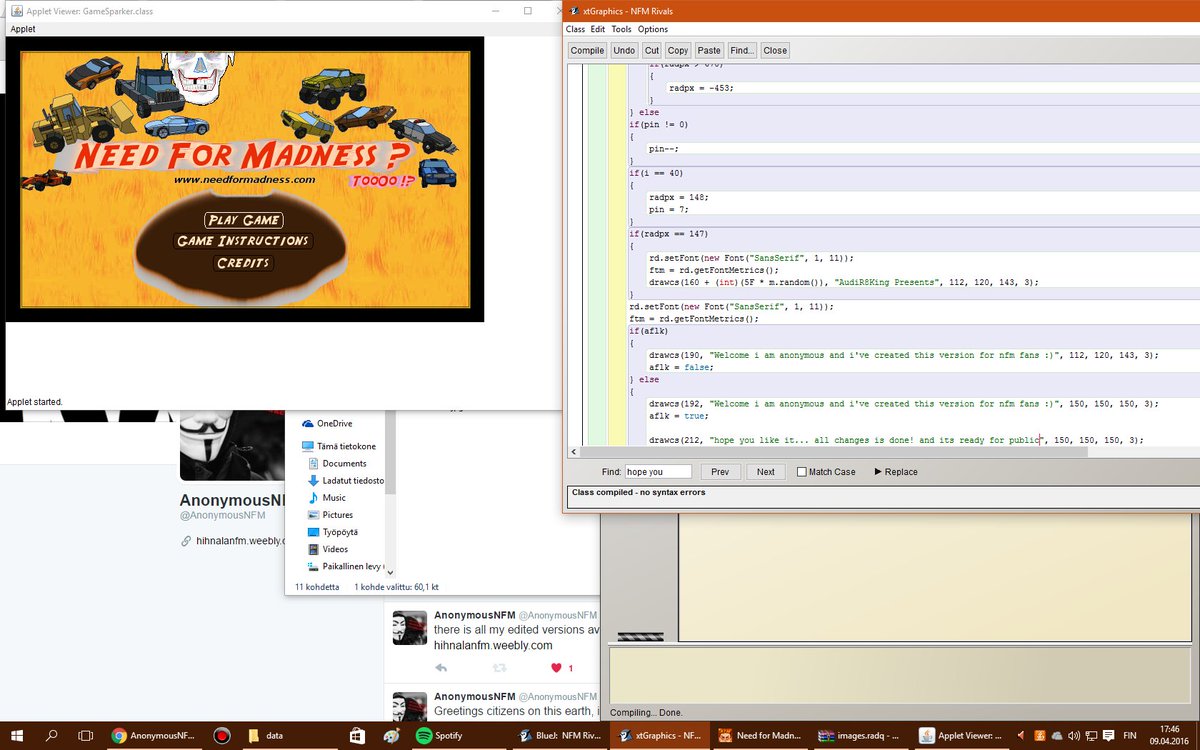
Task: Switch to Applet Viewer taskbar item
Action: point(961,736)
